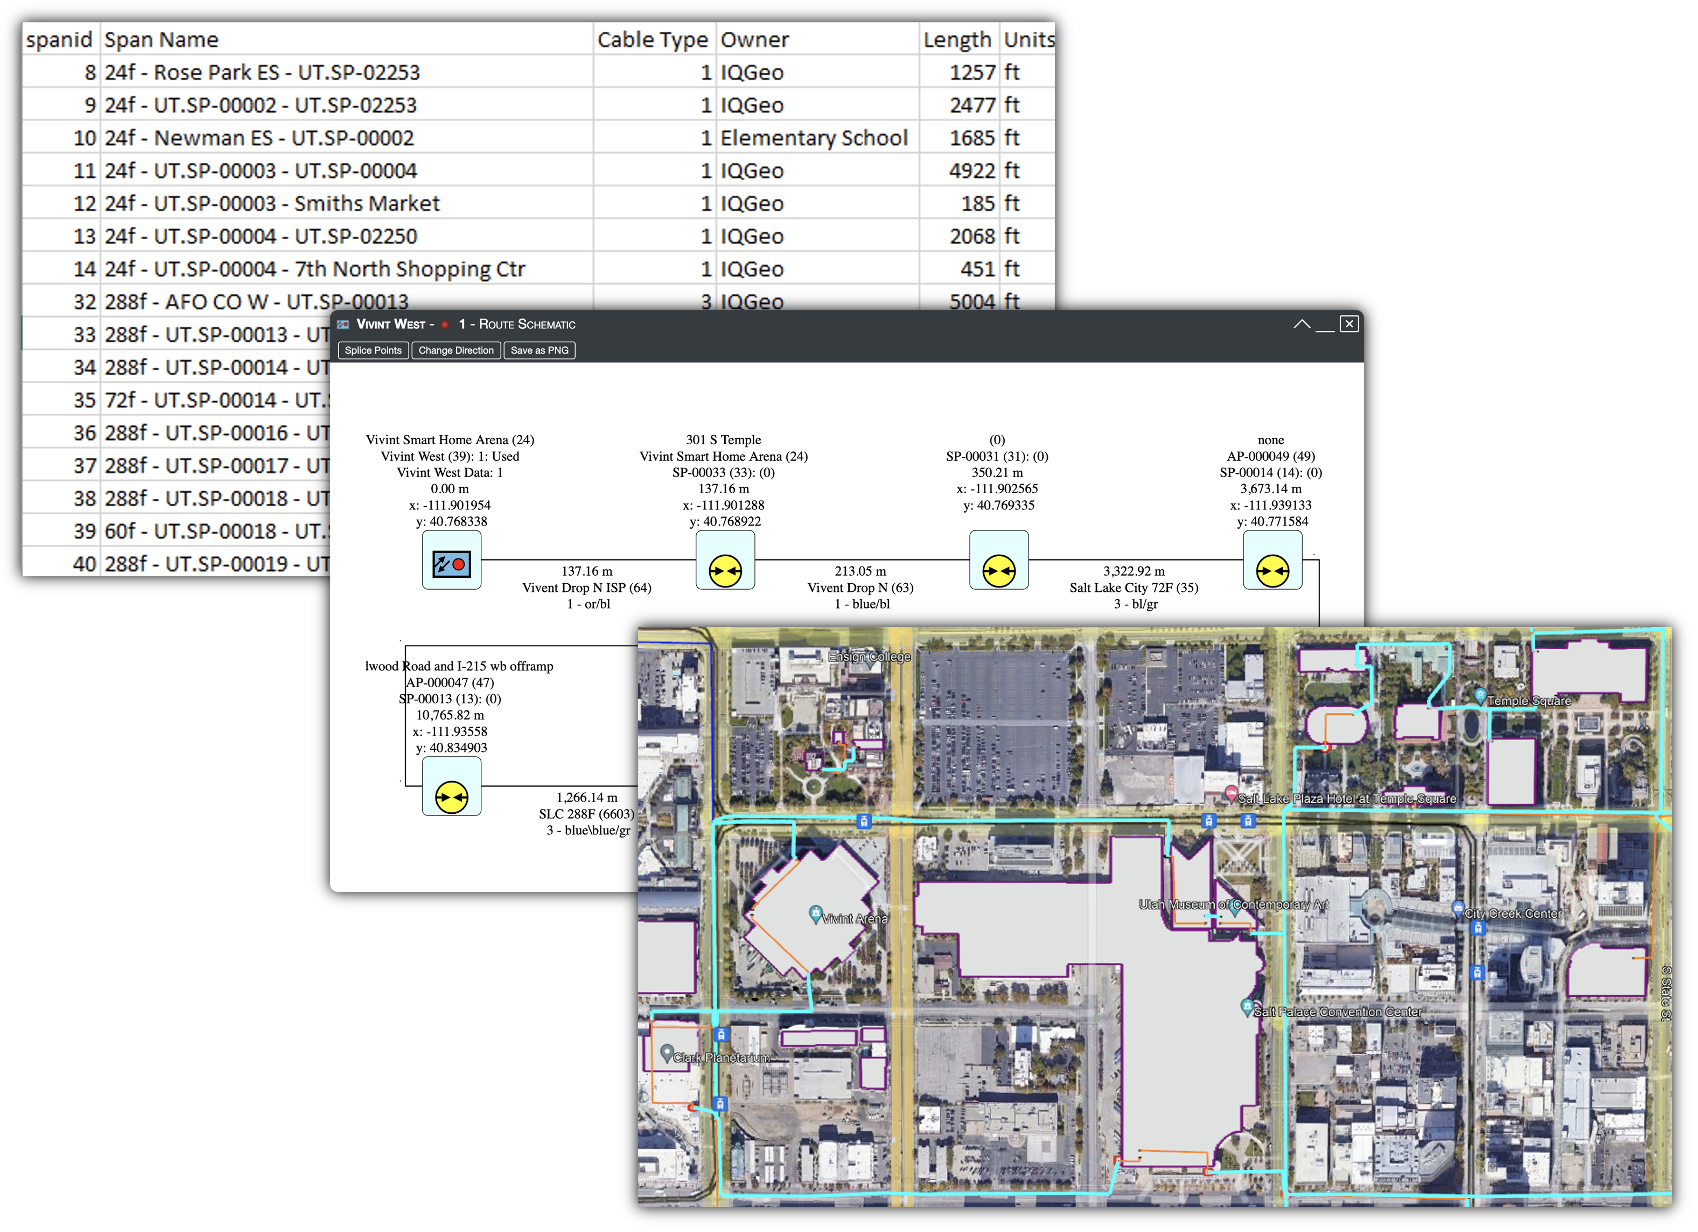Select spanid cell 36
The height and width of the screenshot is (1232, 1698).
[60, 433]
